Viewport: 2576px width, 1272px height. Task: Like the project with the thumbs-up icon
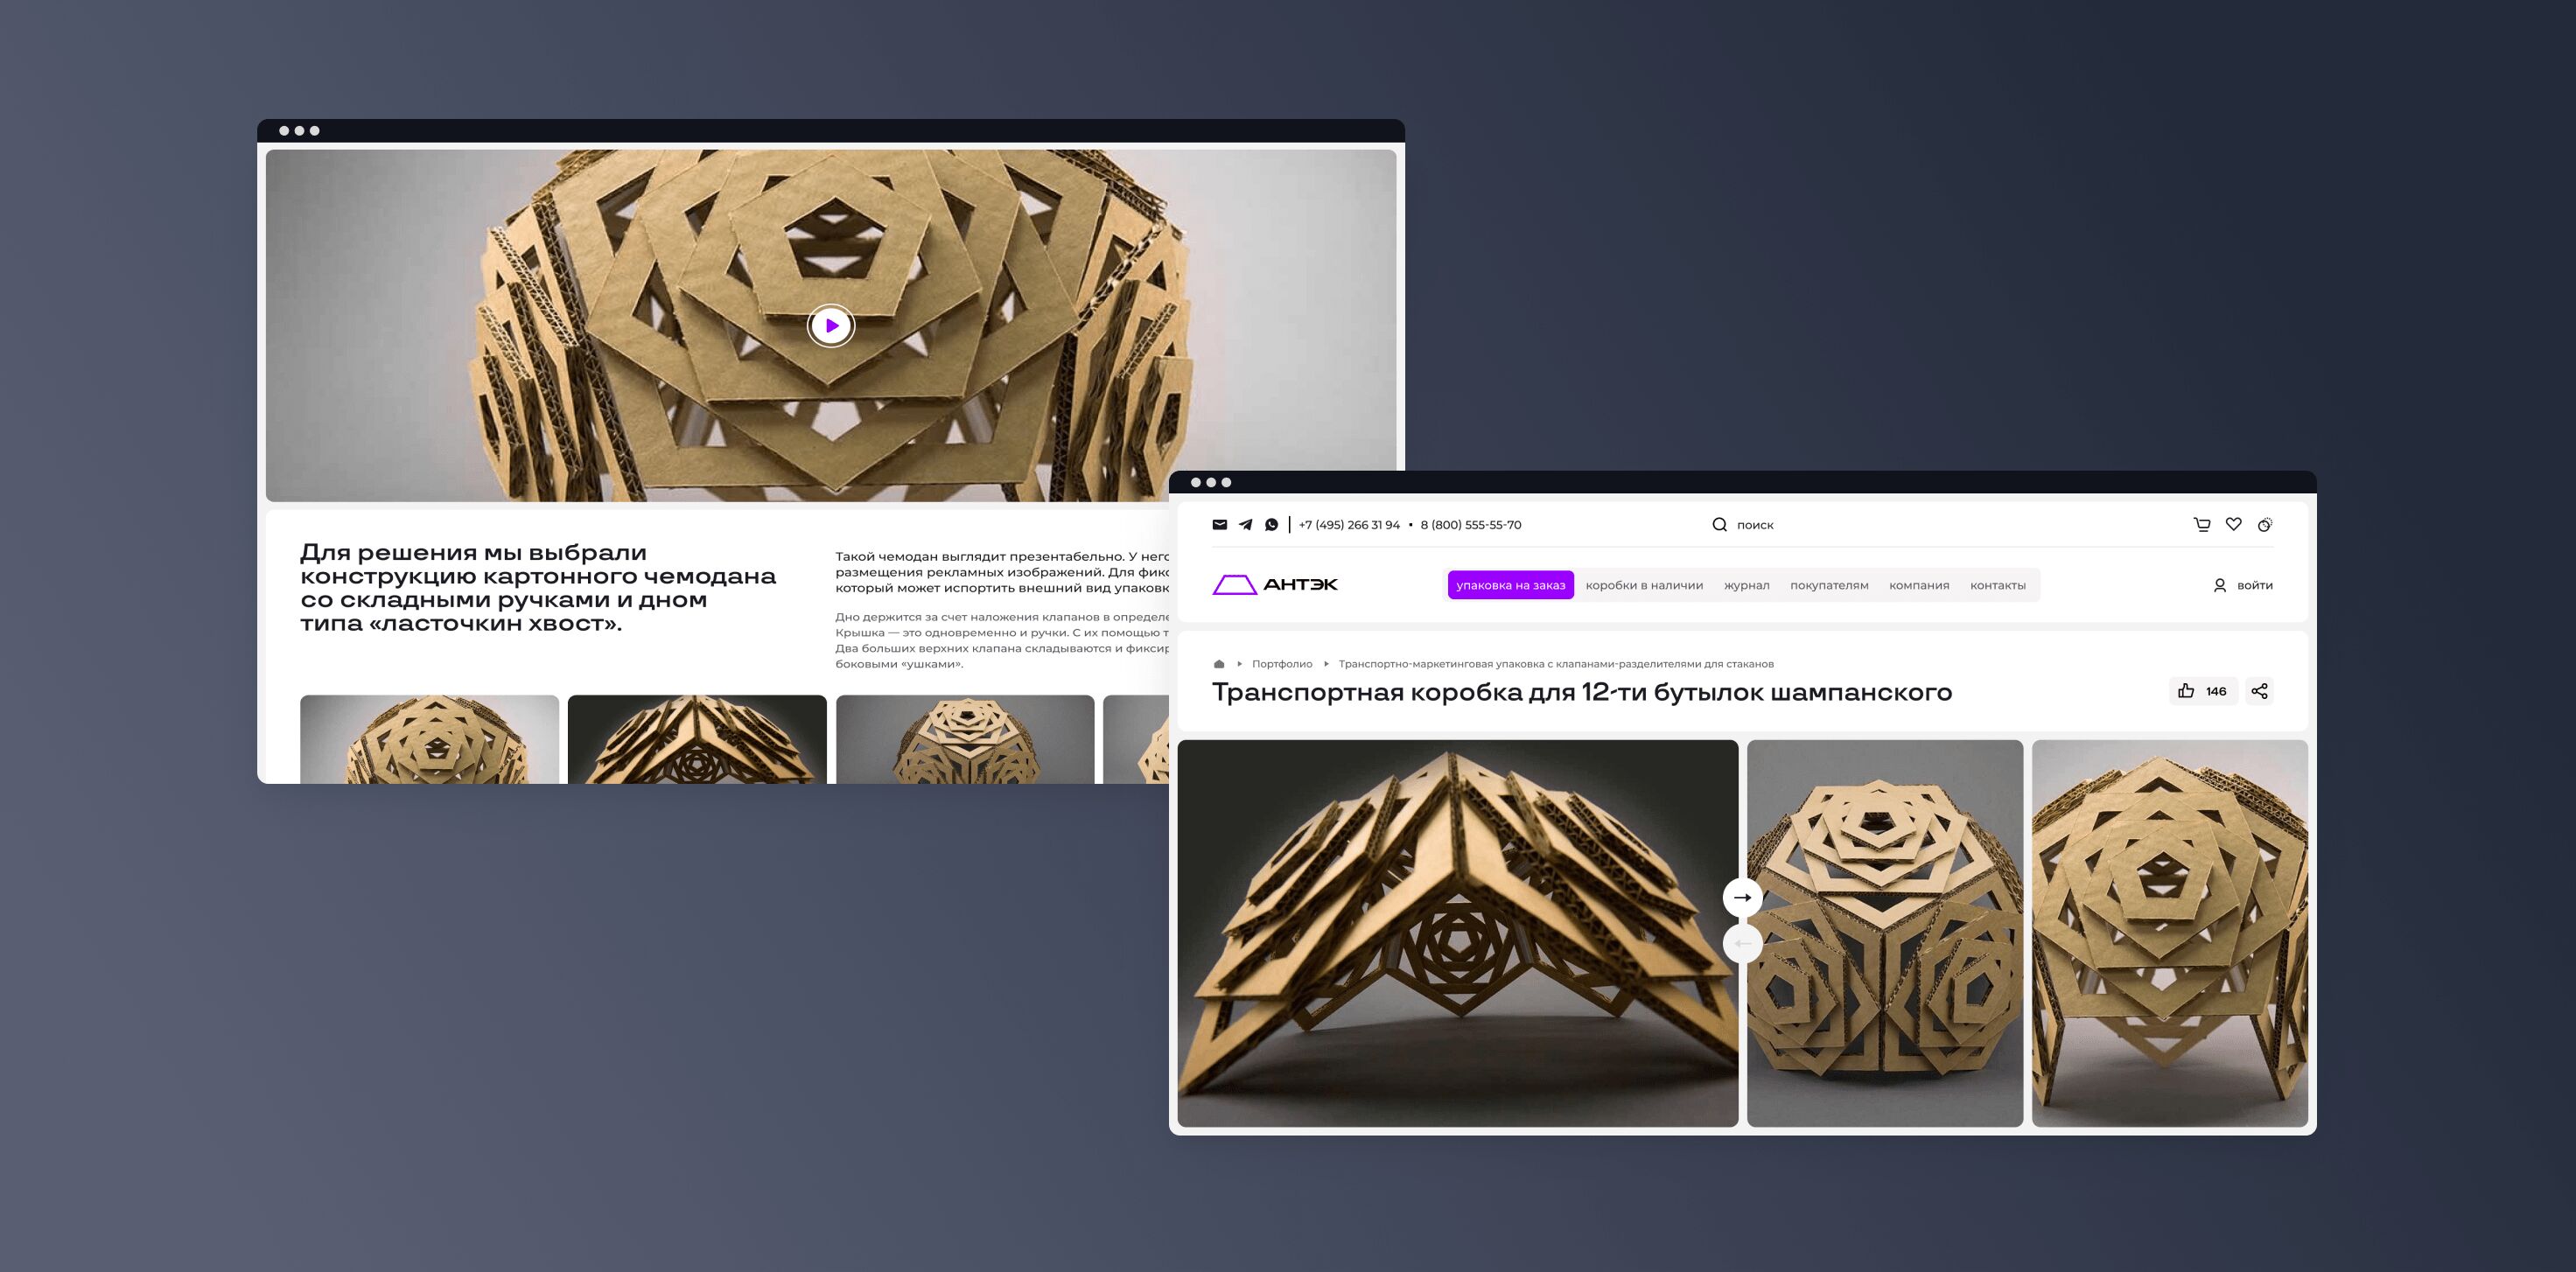[2186, 691]
